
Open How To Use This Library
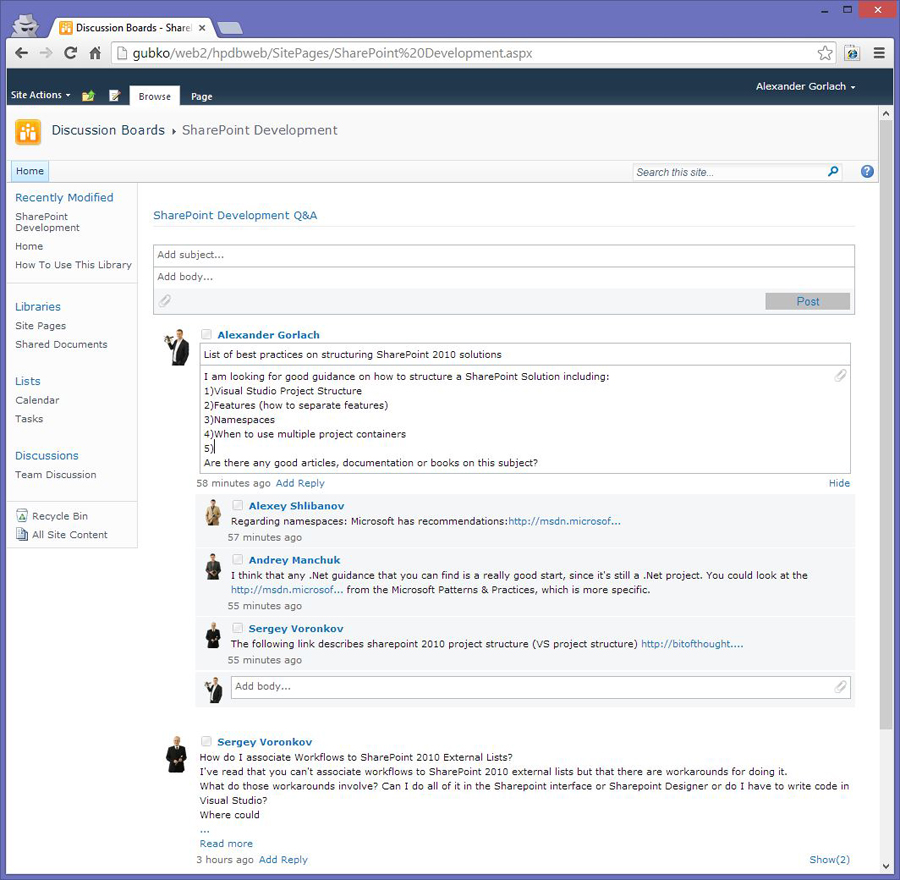pos(73,265)
